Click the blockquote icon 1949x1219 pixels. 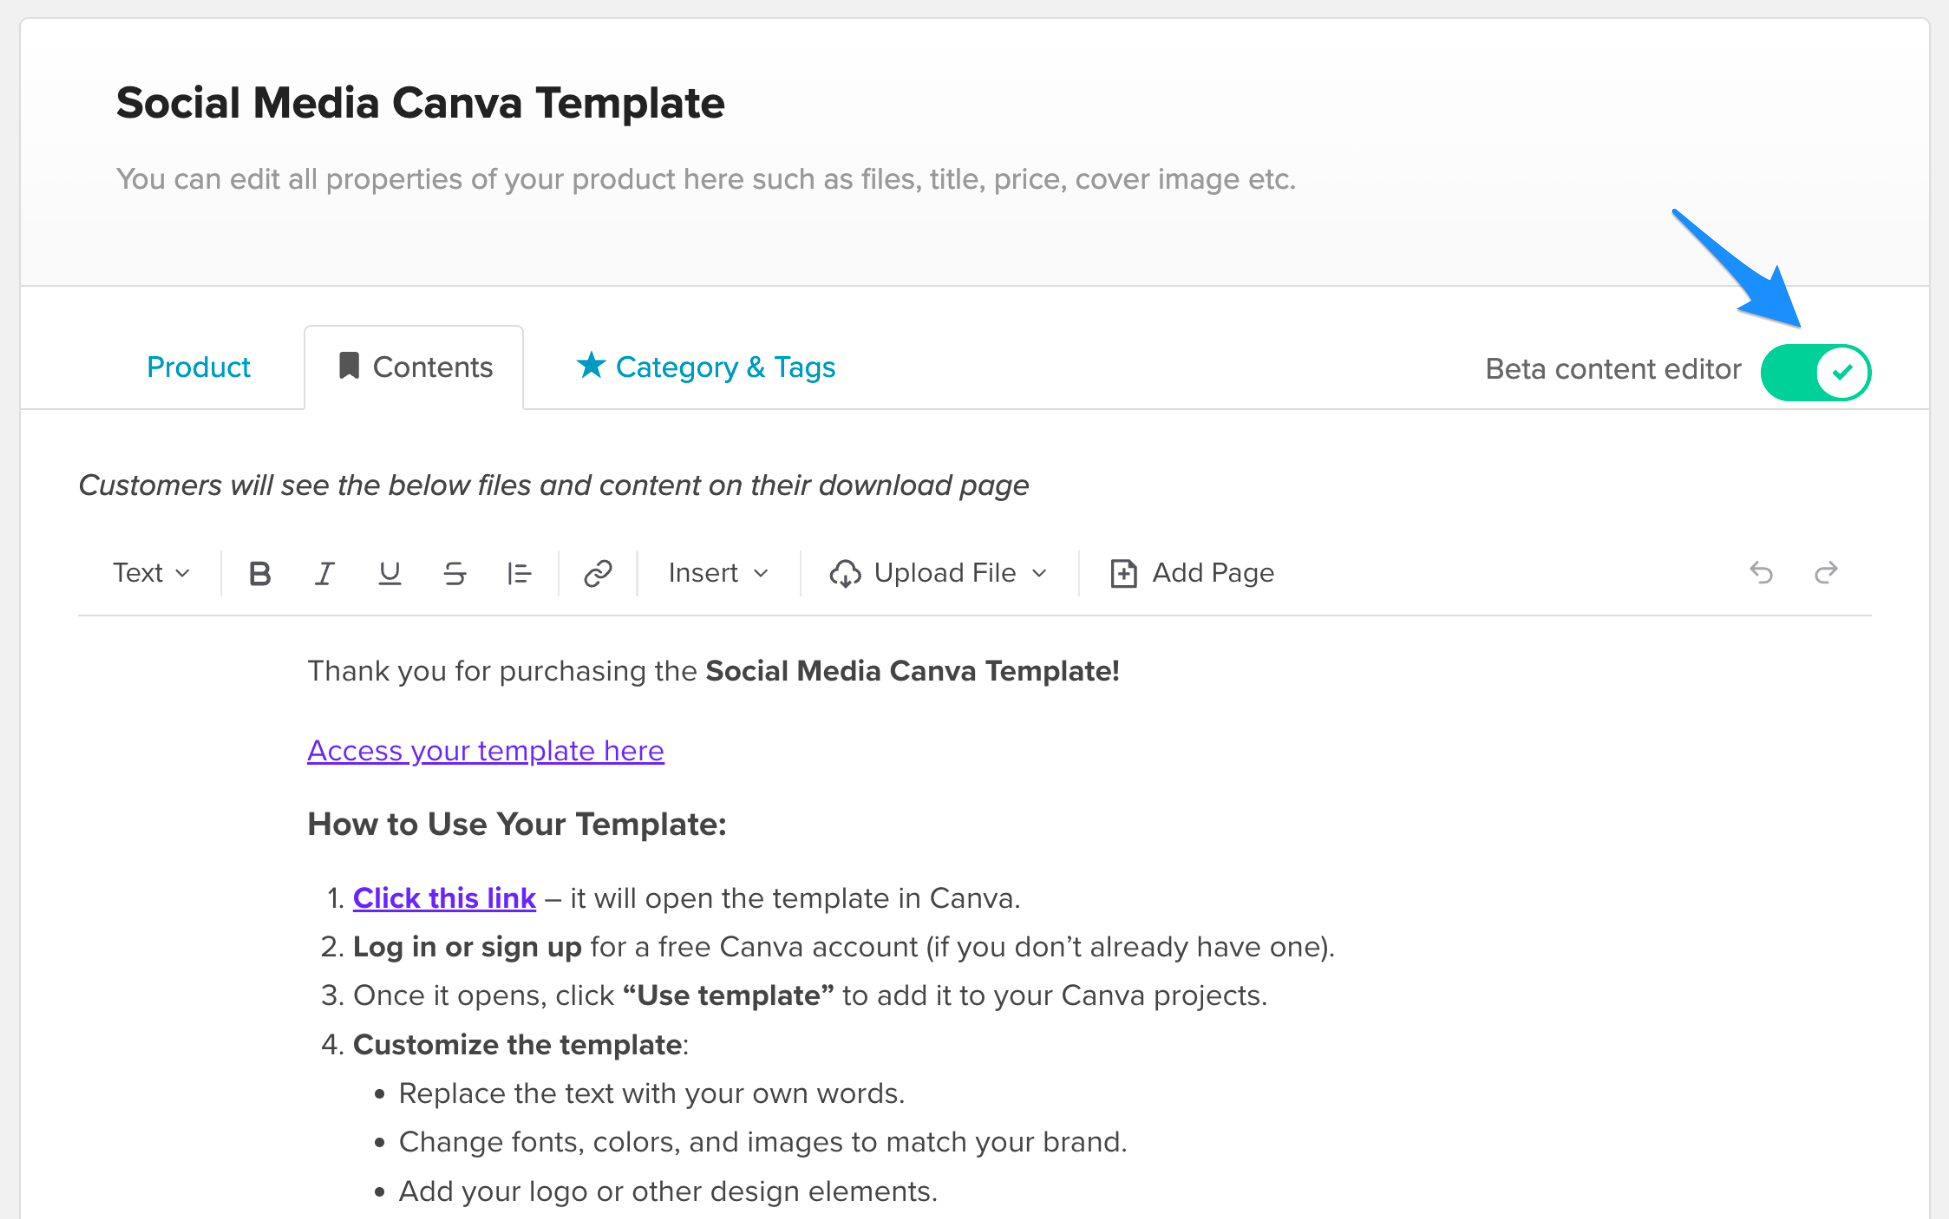point(519,573)
